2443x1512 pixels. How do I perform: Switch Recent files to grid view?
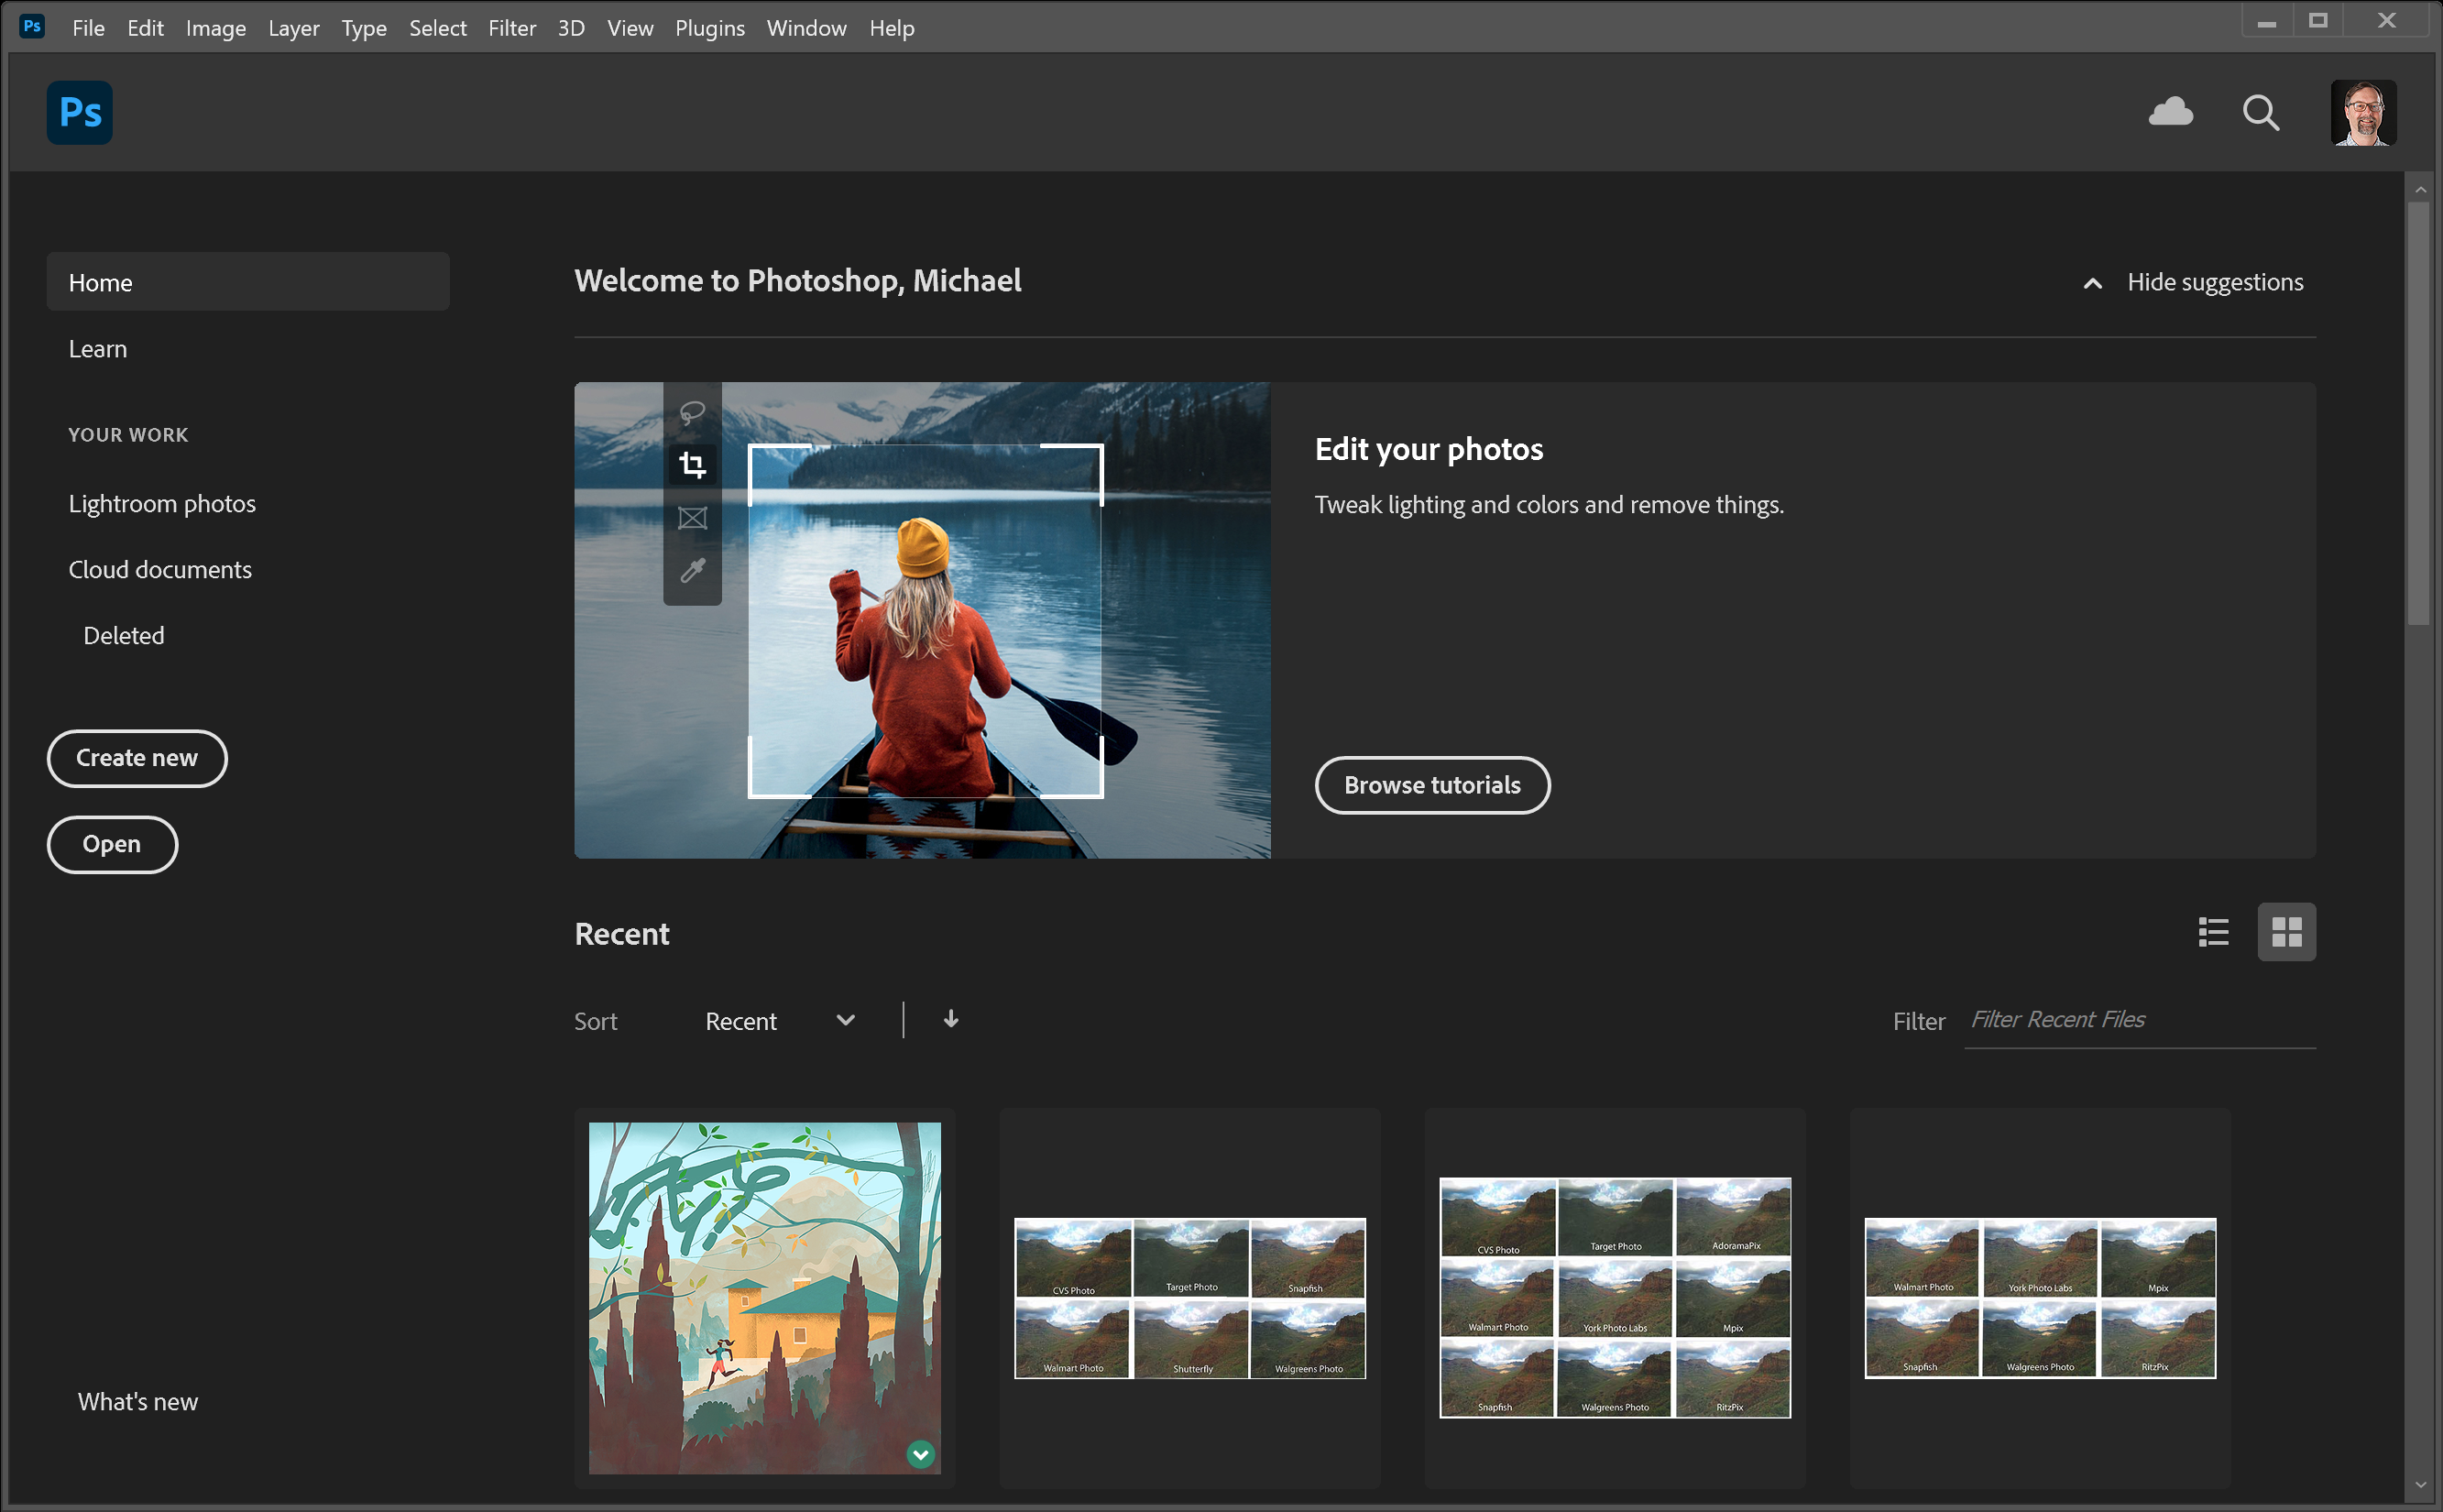(x=2287, y=932)
